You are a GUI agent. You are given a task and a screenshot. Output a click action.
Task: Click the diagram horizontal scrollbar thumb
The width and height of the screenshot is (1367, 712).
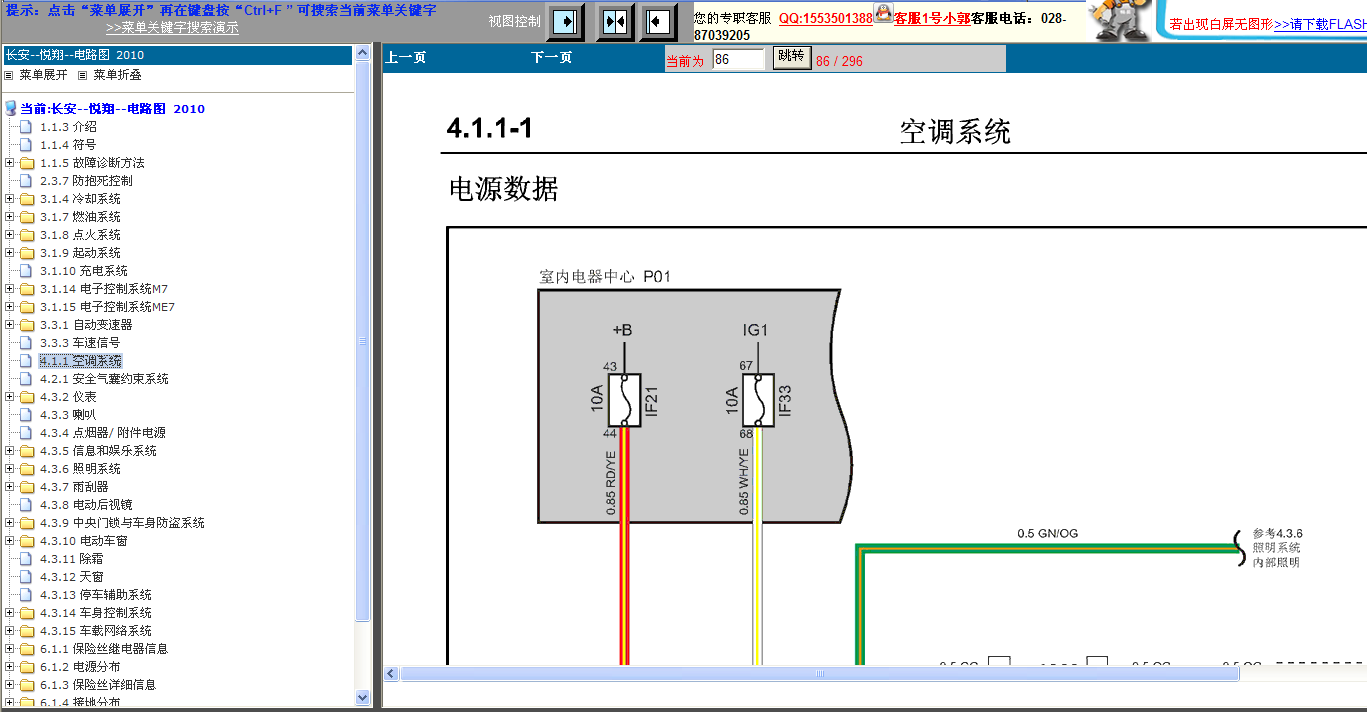(x=819, y=674)
